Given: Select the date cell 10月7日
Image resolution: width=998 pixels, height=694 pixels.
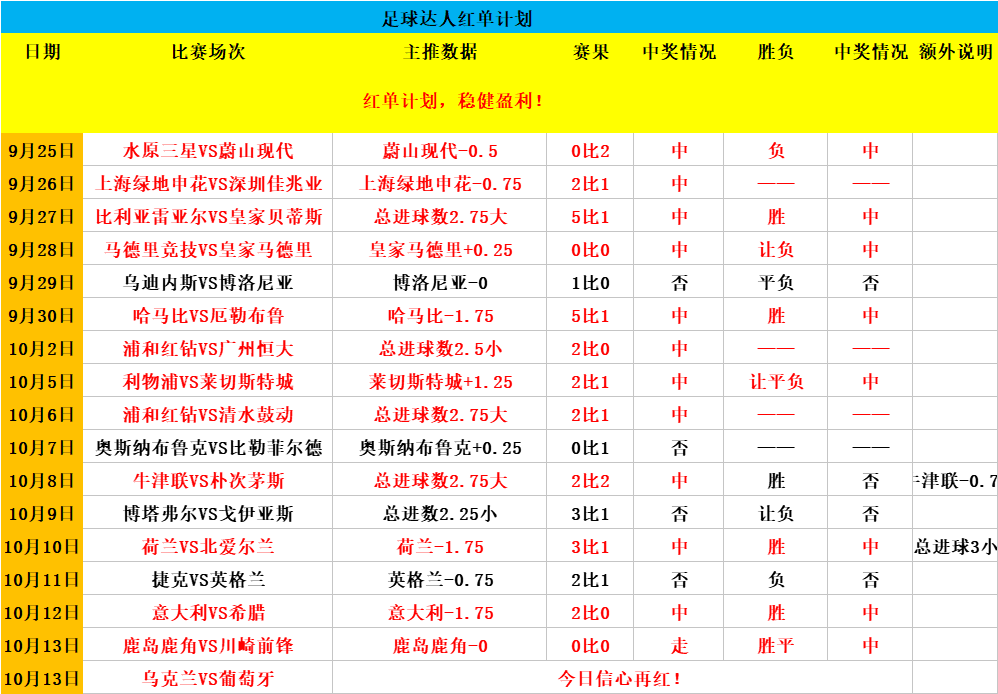Looking at the screenshot, I should pyautogui.click(x=41, y=448).
